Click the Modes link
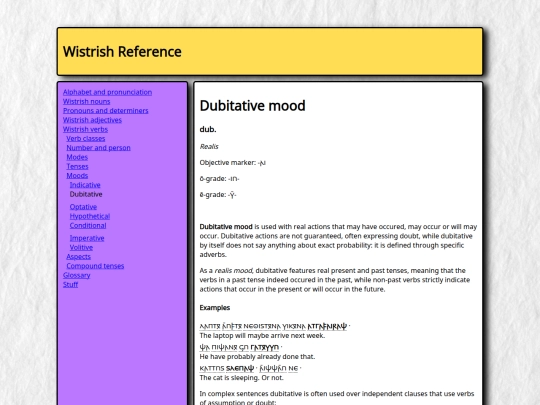The image size is (540, 405). click(77, 157)
